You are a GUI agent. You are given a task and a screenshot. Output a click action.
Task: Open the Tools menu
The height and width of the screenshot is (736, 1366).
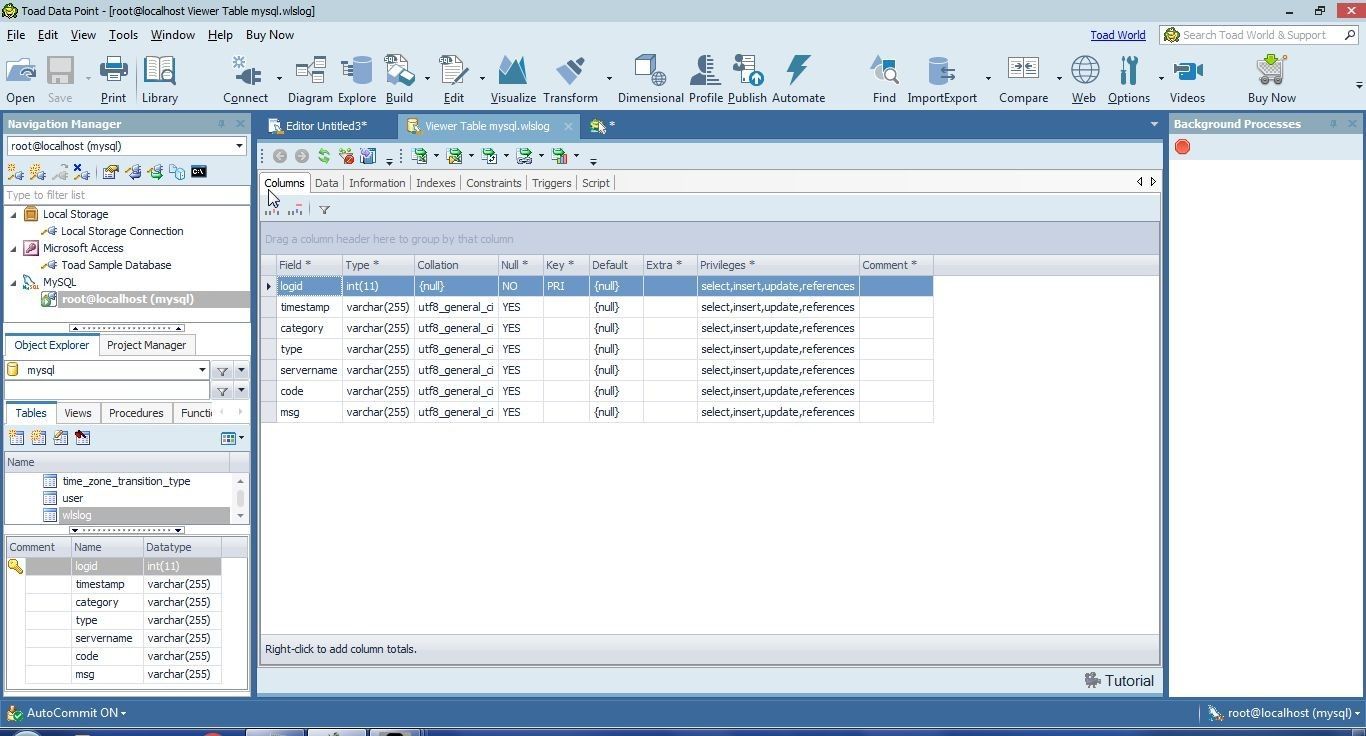click(x=123, y=35)
